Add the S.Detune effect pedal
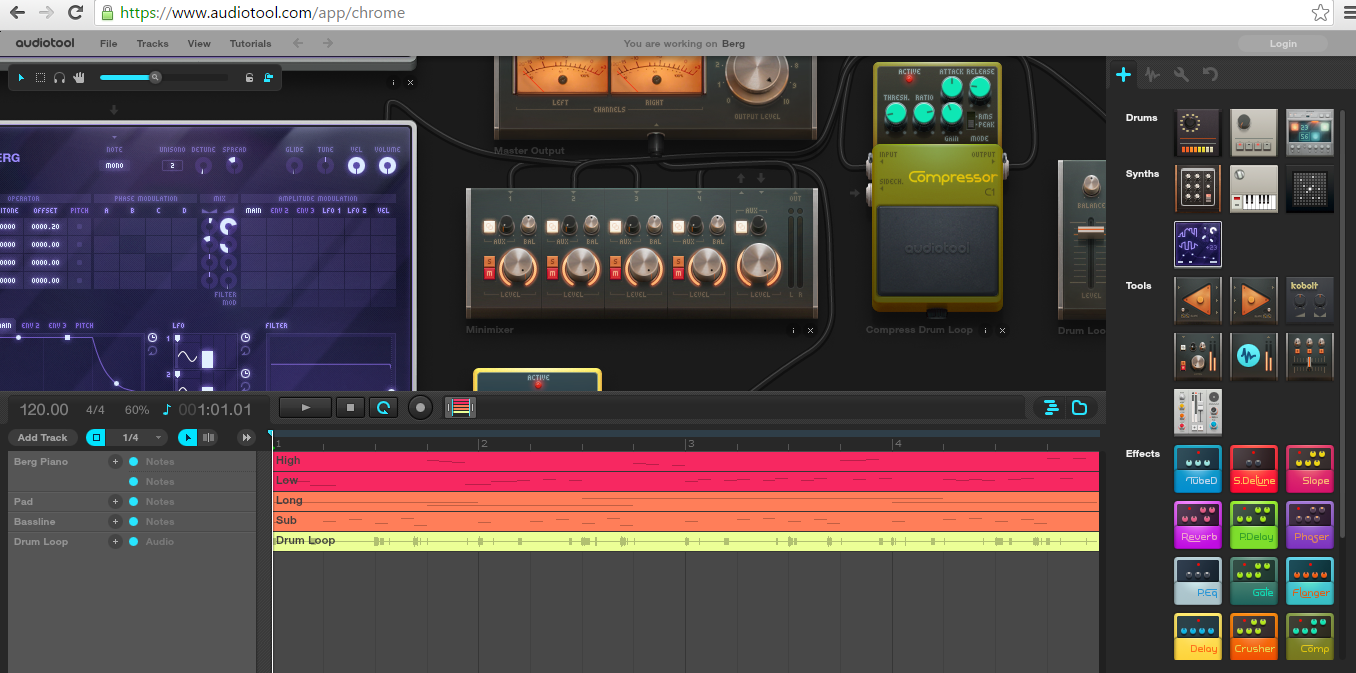This screenshot has height=673, width=1356. tap(1253, 470)
